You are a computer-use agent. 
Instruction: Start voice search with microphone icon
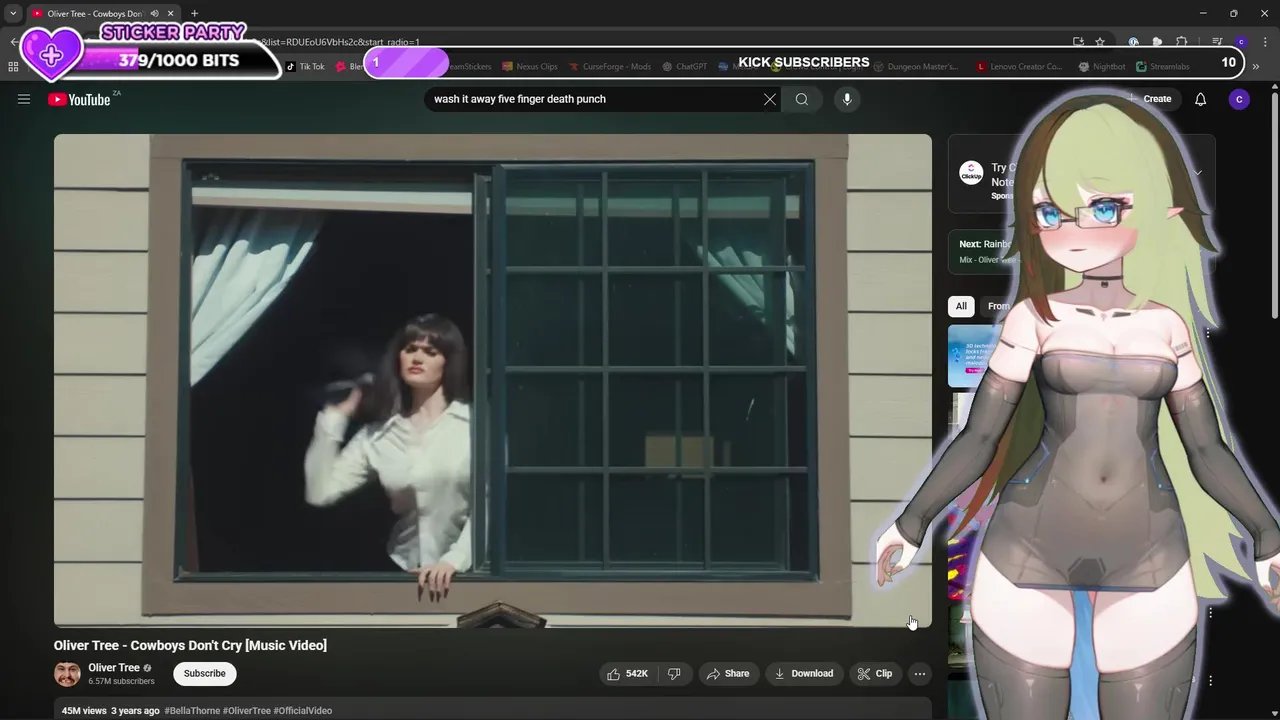pos(847,99)
